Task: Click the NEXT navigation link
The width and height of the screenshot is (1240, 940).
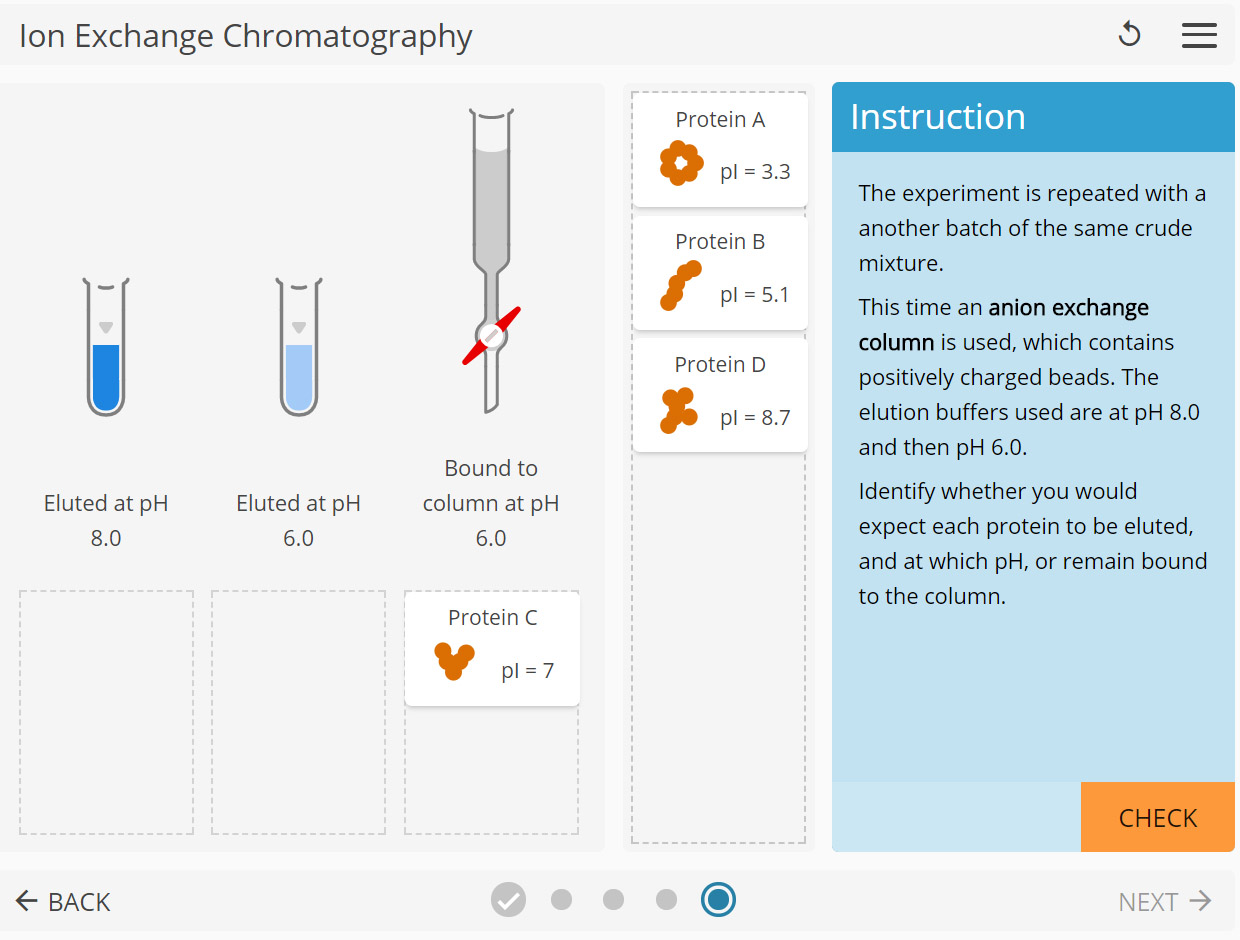Action: (1163, 901)
